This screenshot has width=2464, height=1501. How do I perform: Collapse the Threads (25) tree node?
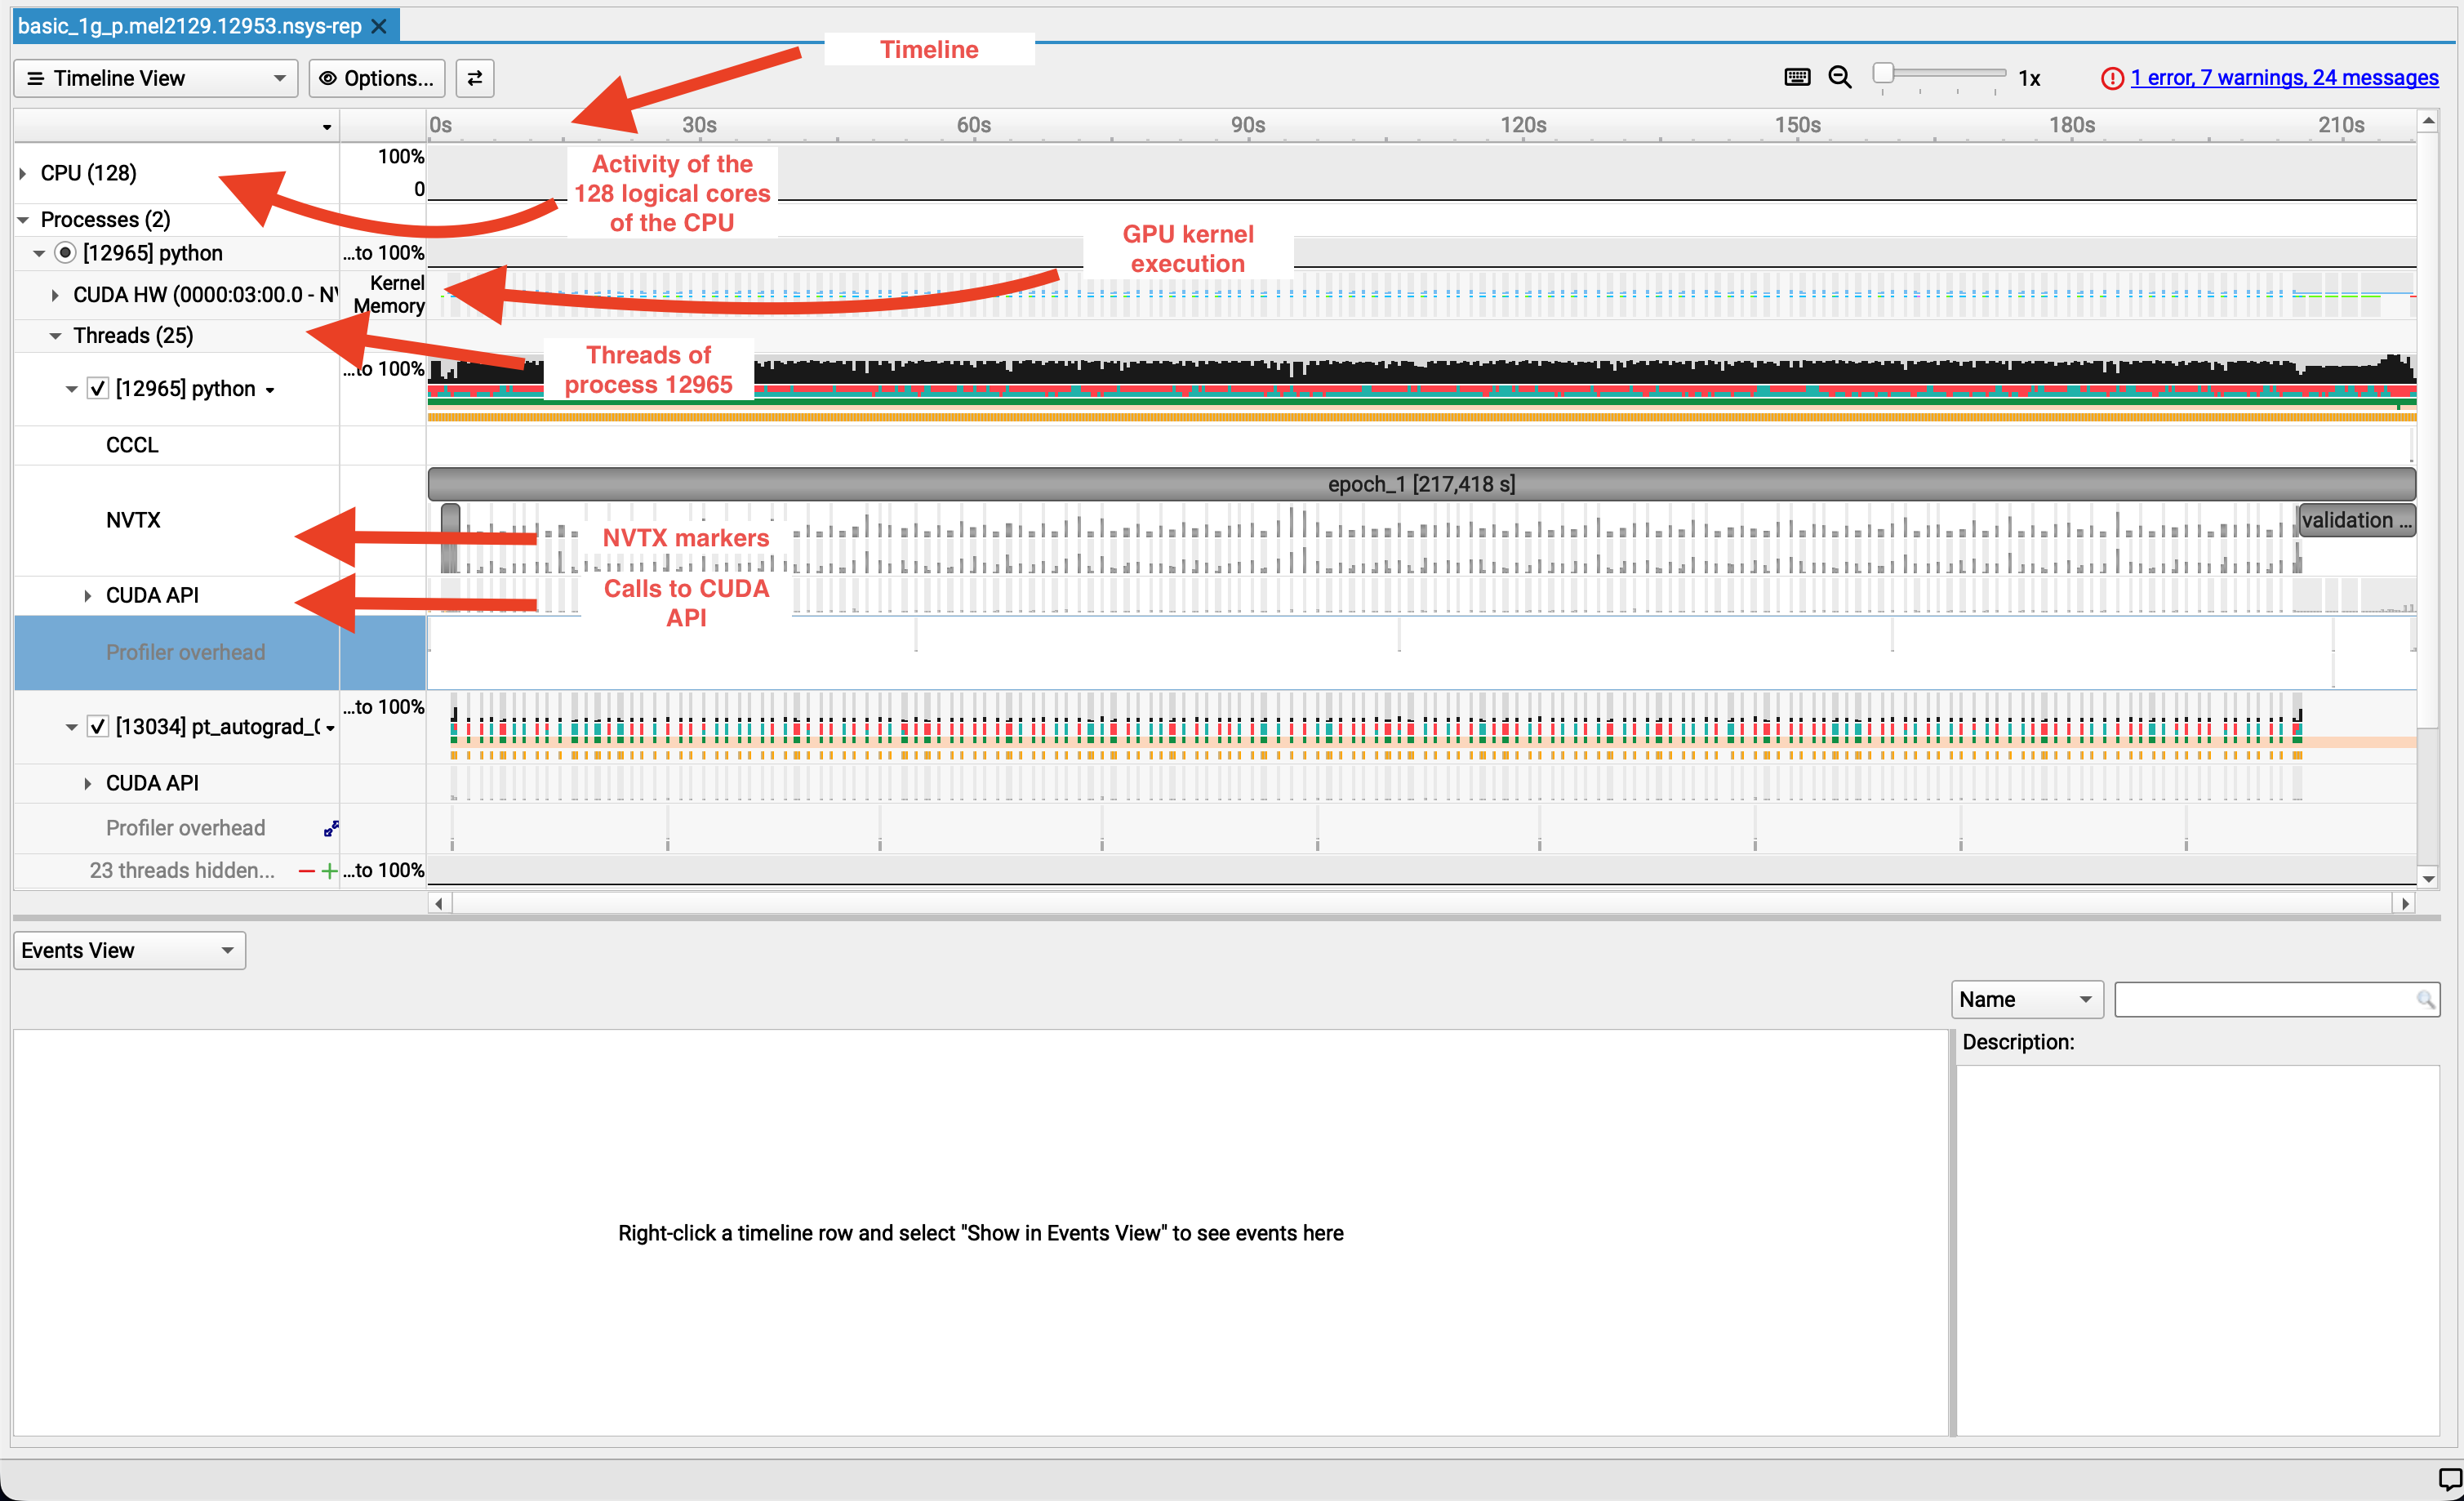[55, 336]
